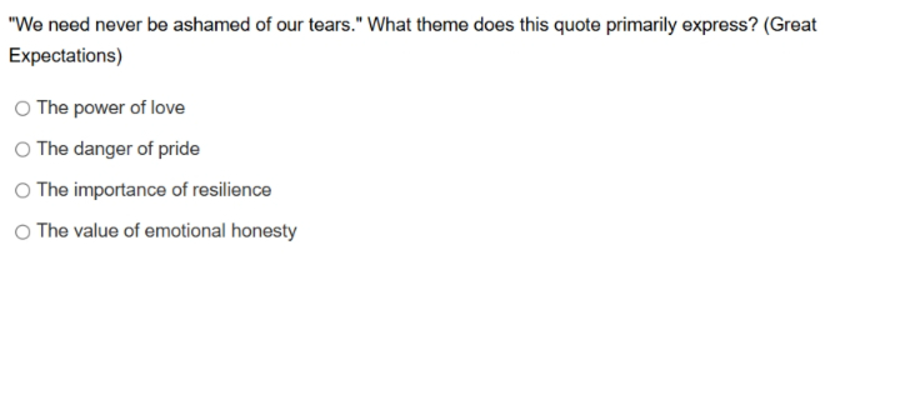Click the label text The power of love

(111, 108)
